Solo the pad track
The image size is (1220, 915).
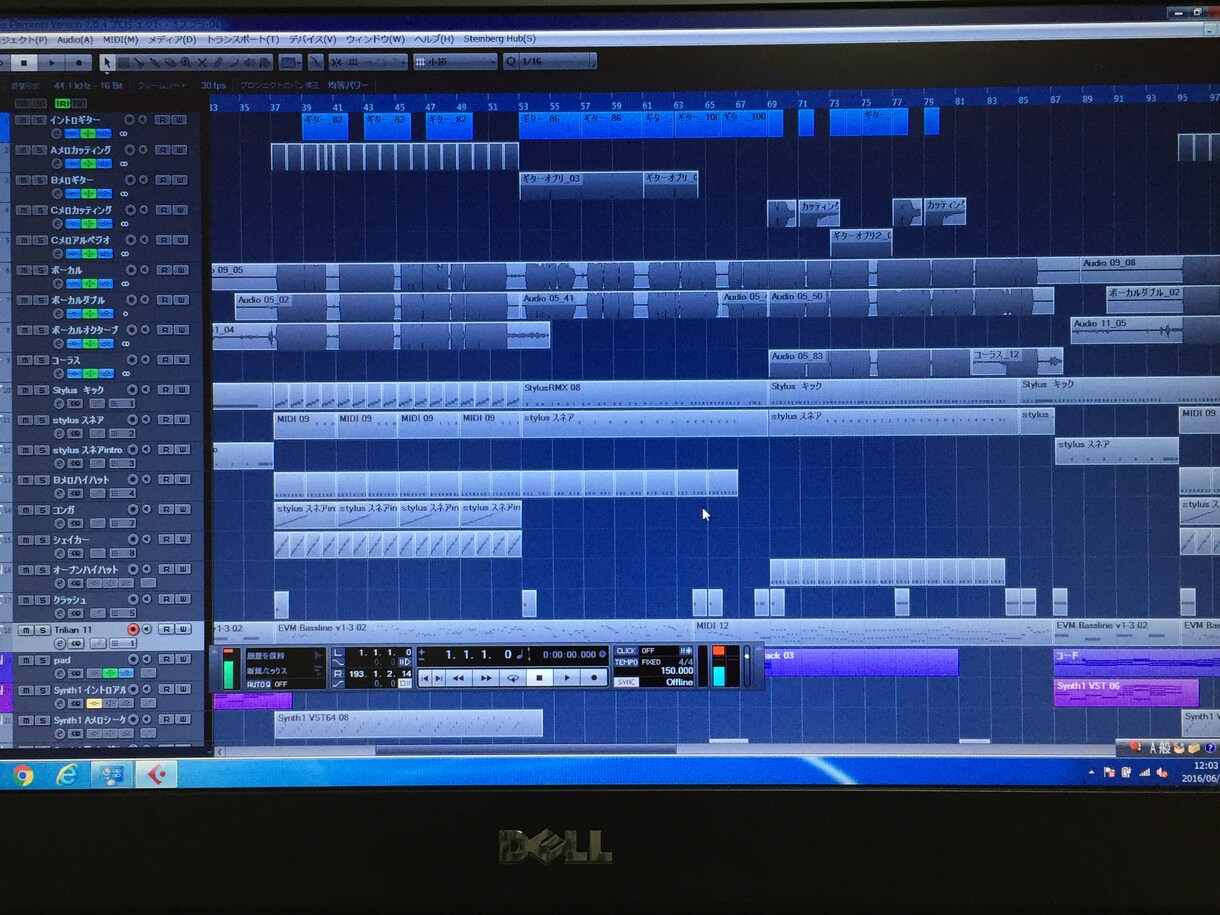42,660
